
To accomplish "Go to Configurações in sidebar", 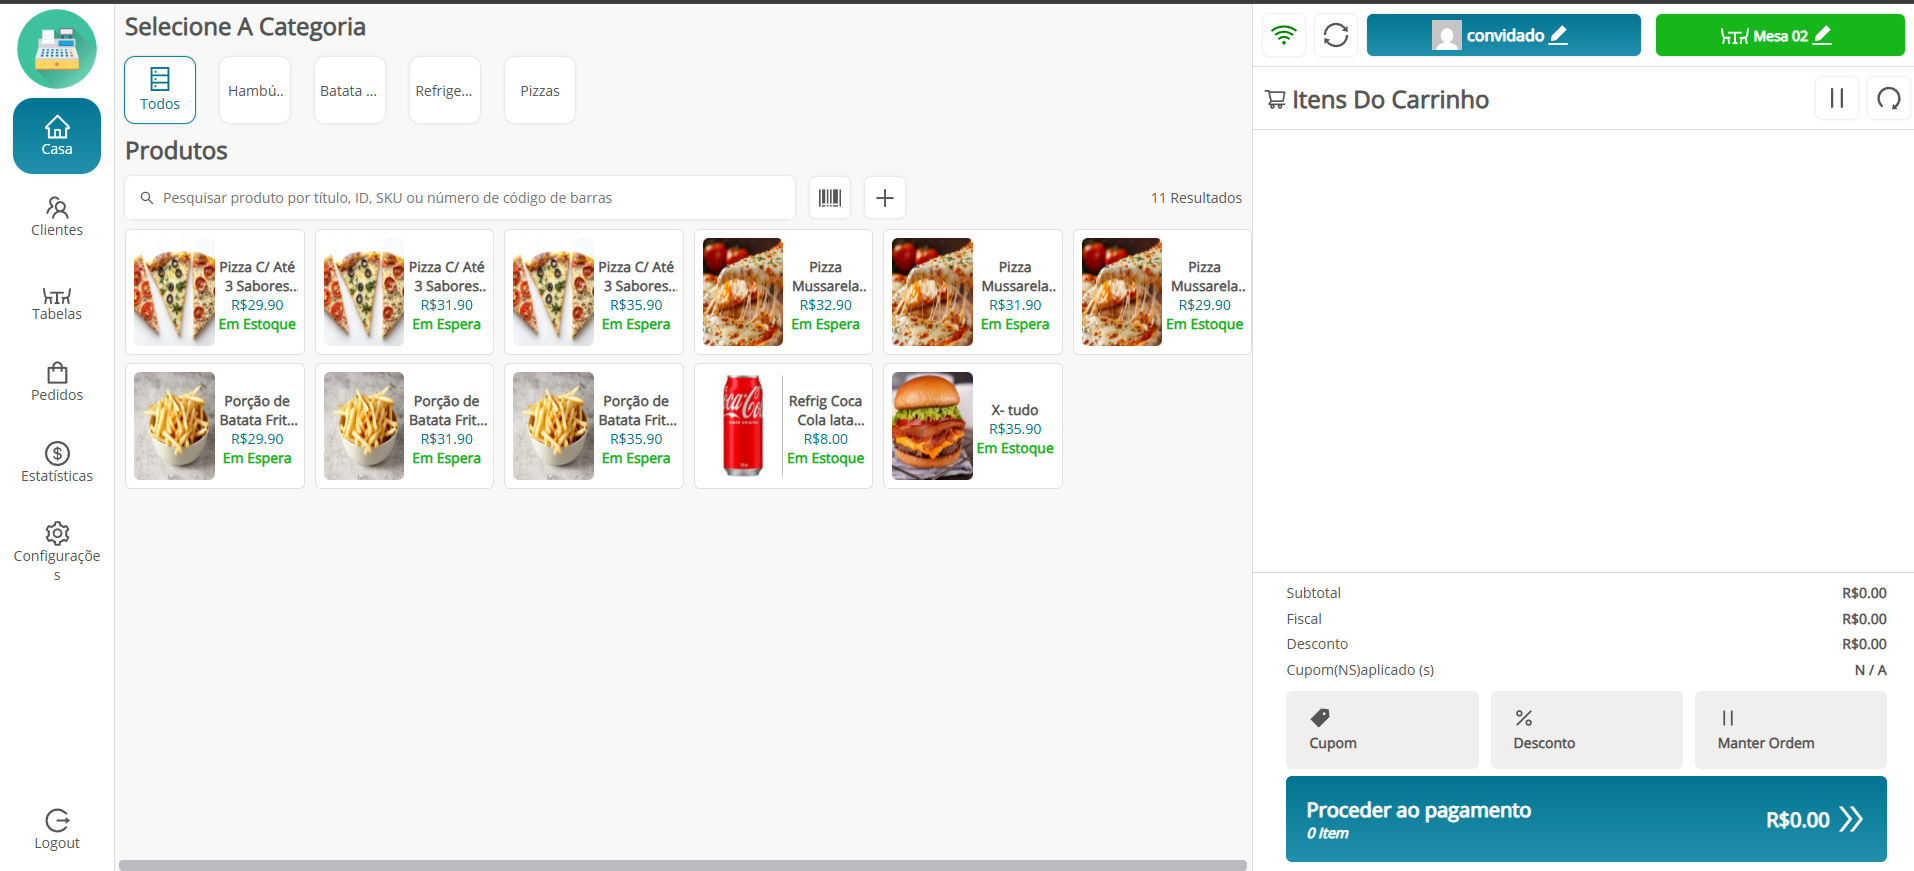I will 57,548.
